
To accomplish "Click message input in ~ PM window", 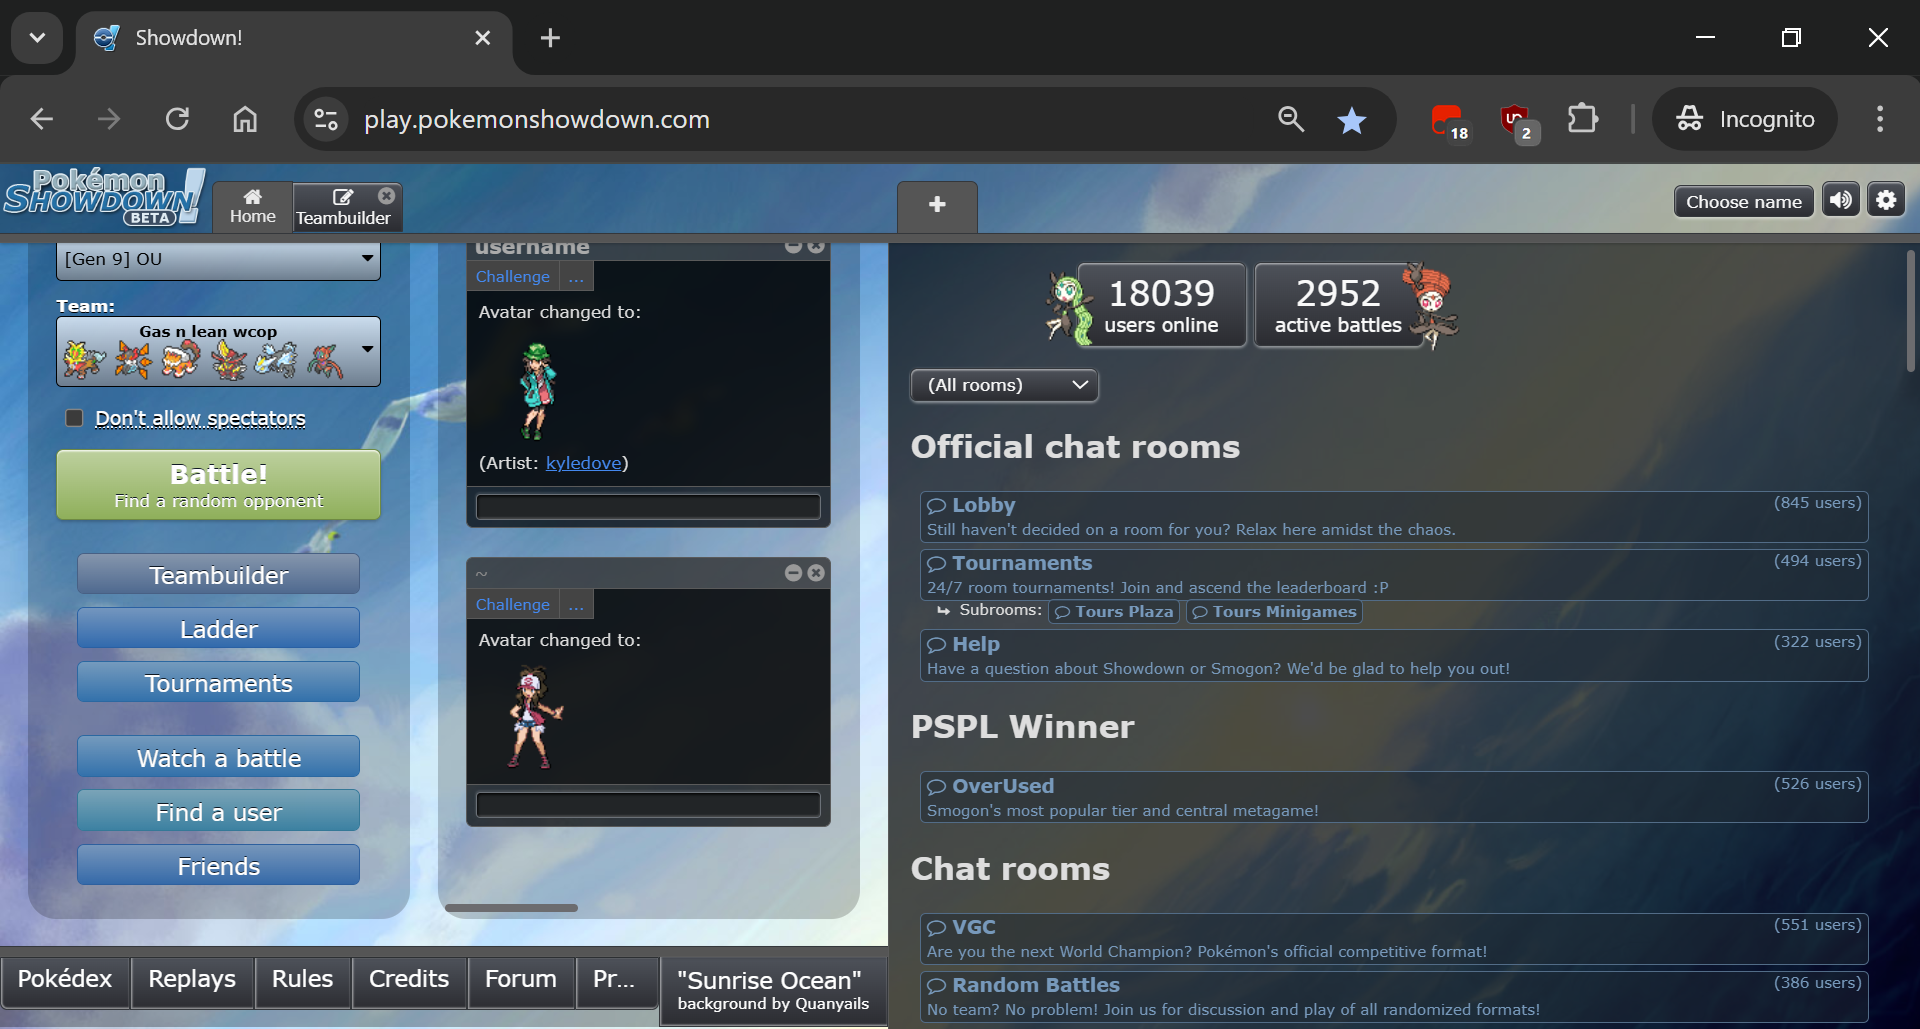I will coord(648,805).
